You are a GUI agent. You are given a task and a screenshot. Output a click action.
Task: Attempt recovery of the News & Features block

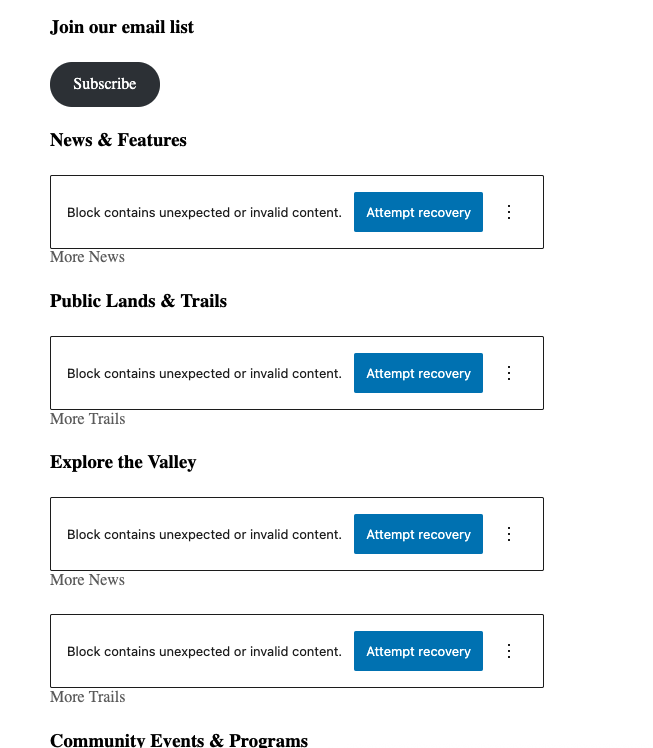click(x=418, y=212)
